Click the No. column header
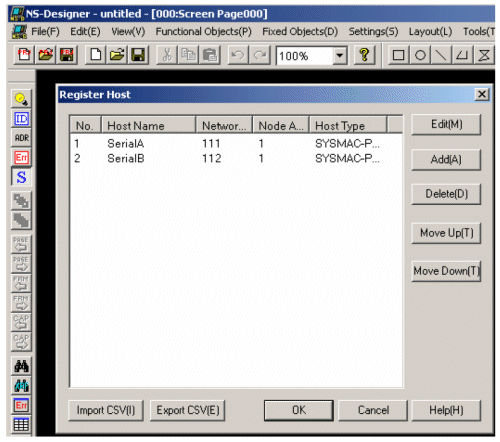The image size is (500, 442). pos(85,126)
